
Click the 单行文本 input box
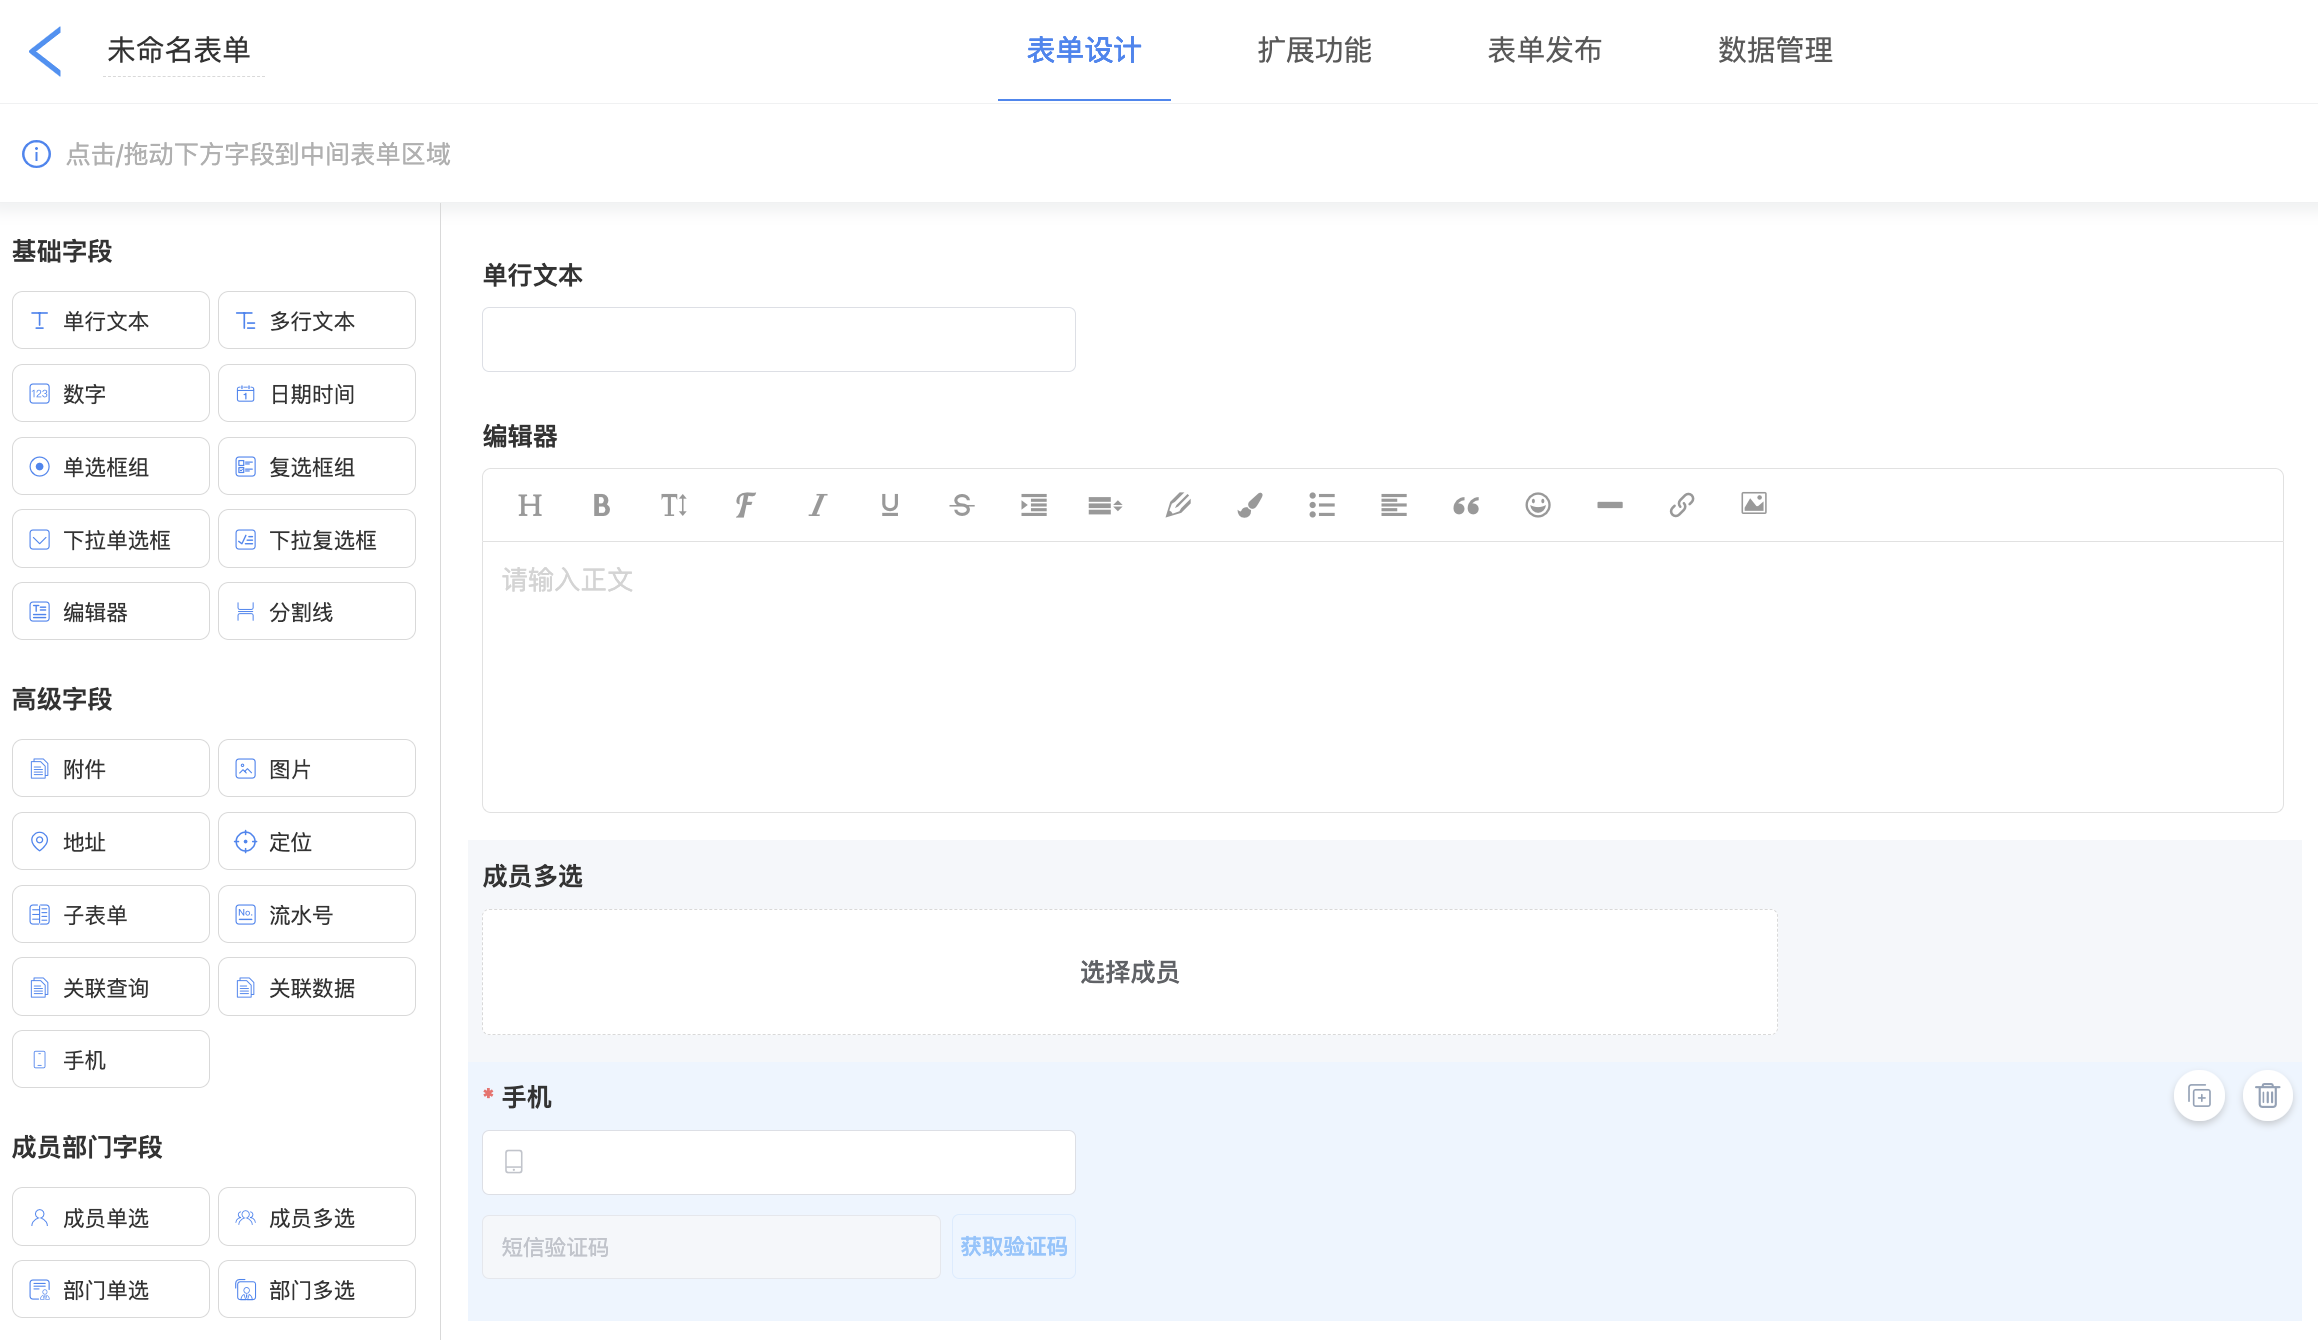click(x=778, y=340)
